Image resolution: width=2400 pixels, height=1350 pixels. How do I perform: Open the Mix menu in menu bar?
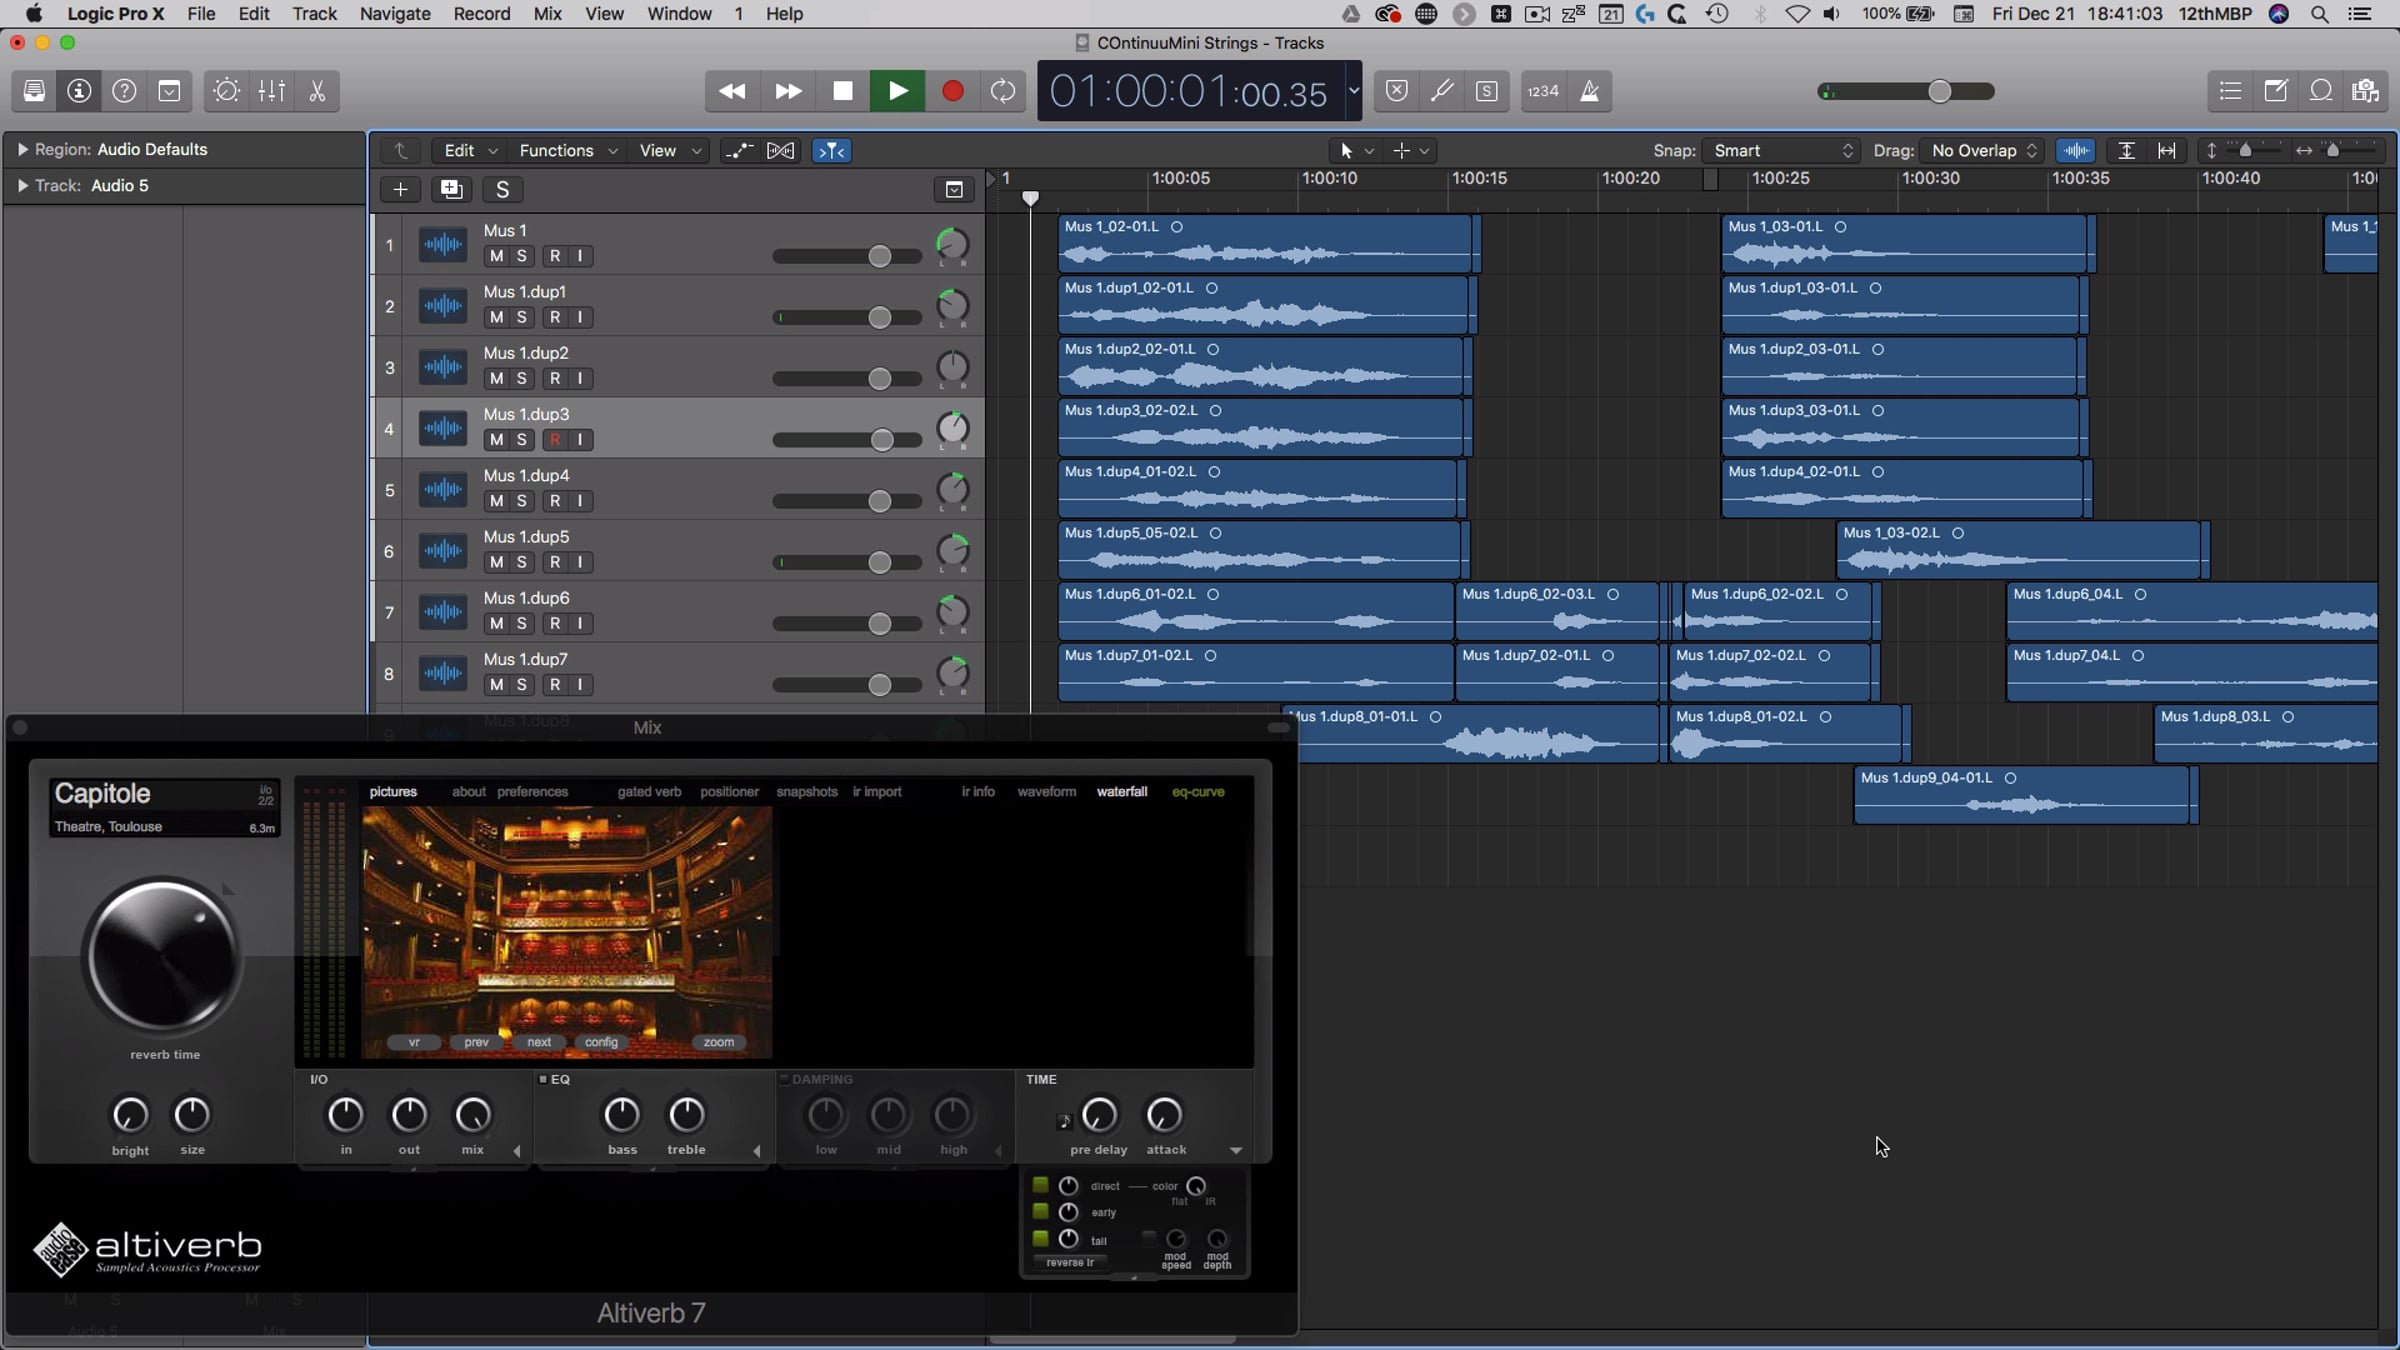(x=547, y=14)
